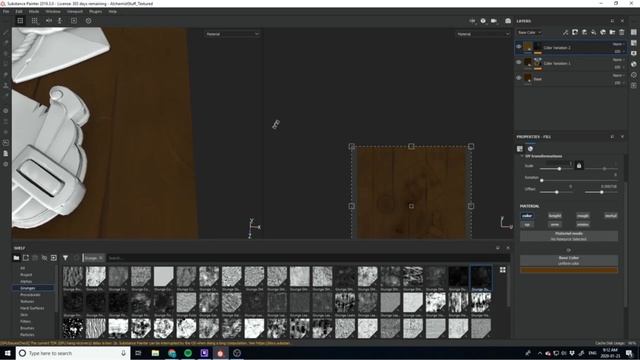Switch shelf to grid thumbnail view icon

502,270
